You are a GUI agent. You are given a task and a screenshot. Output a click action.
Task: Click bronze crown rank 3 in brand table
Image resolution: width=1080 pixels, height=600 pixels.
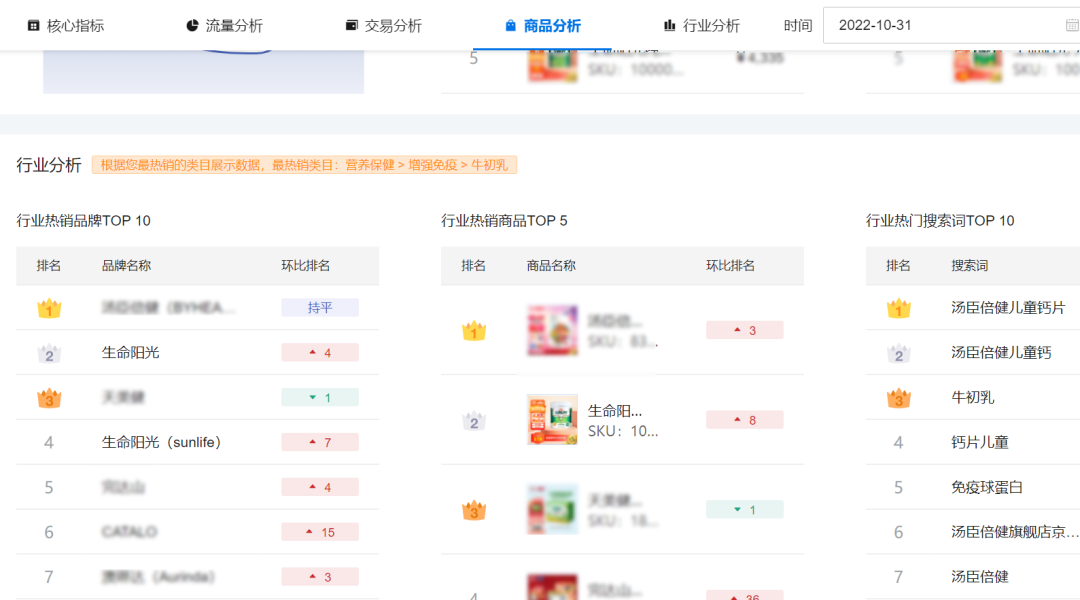pyautogui.click(x=49, y=398)
